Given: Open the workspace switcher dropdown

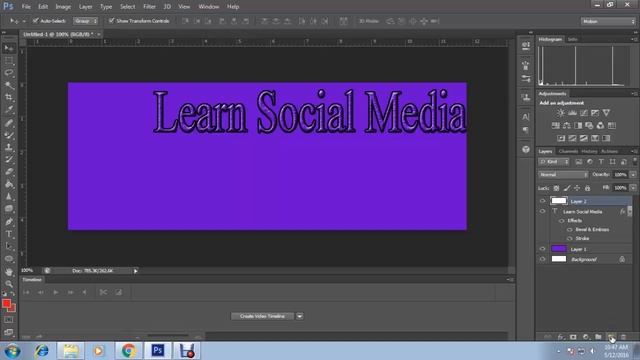Looking at the screenshot, I should [608, 21].
